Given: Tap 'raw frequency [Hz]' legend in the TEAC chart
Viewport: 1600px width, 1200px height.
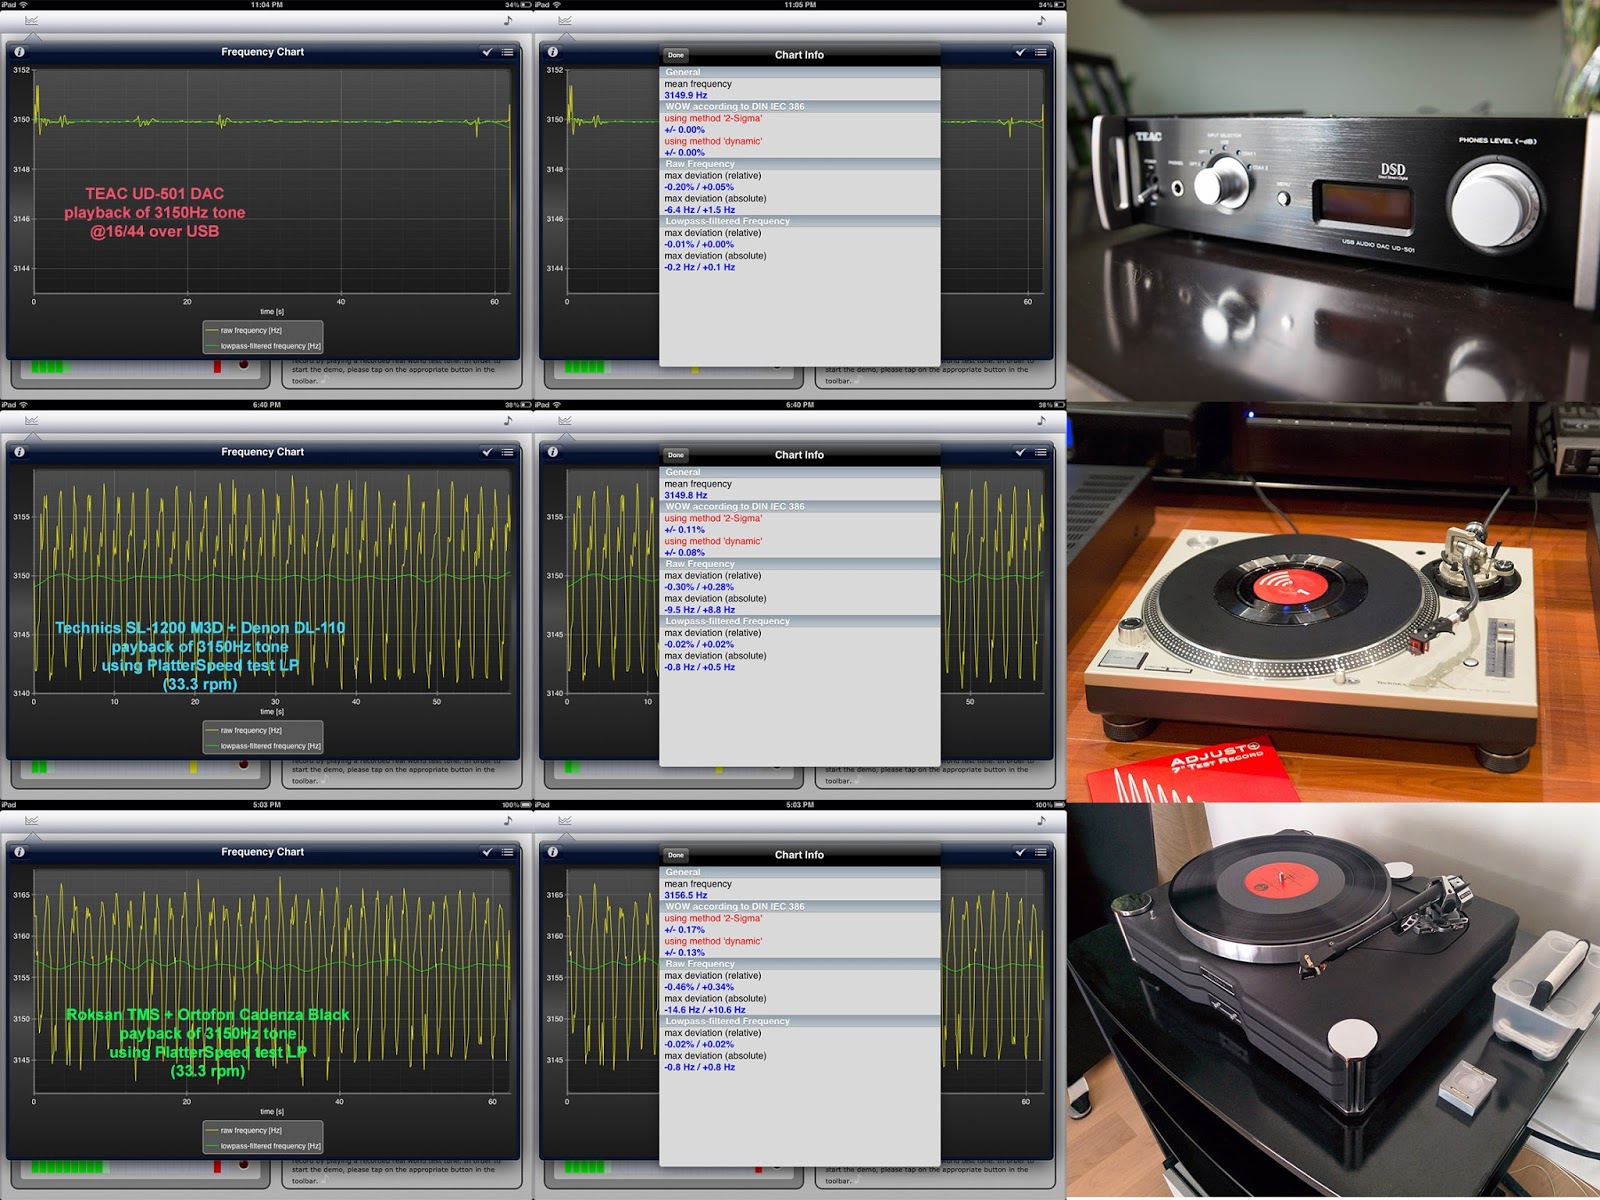Looking at the screenshot, I should pos(251,330).
